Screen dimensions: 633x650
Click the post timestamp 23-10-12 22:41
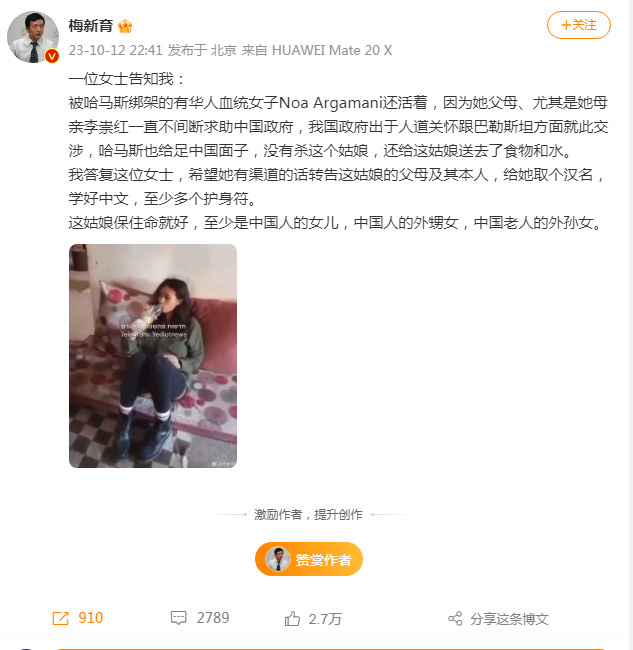pyautogui.click(x=115, y=51)
